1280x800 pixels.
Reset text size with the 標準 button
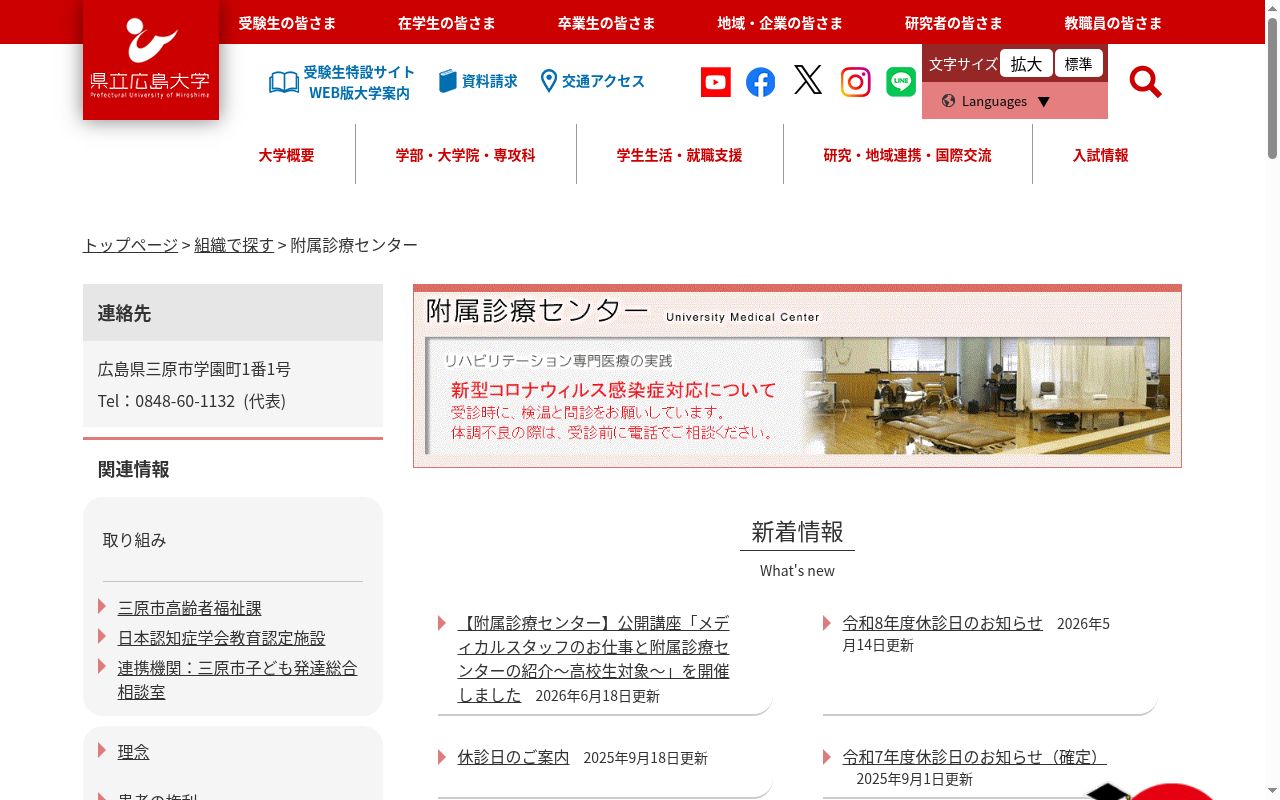coord(1079,64)
